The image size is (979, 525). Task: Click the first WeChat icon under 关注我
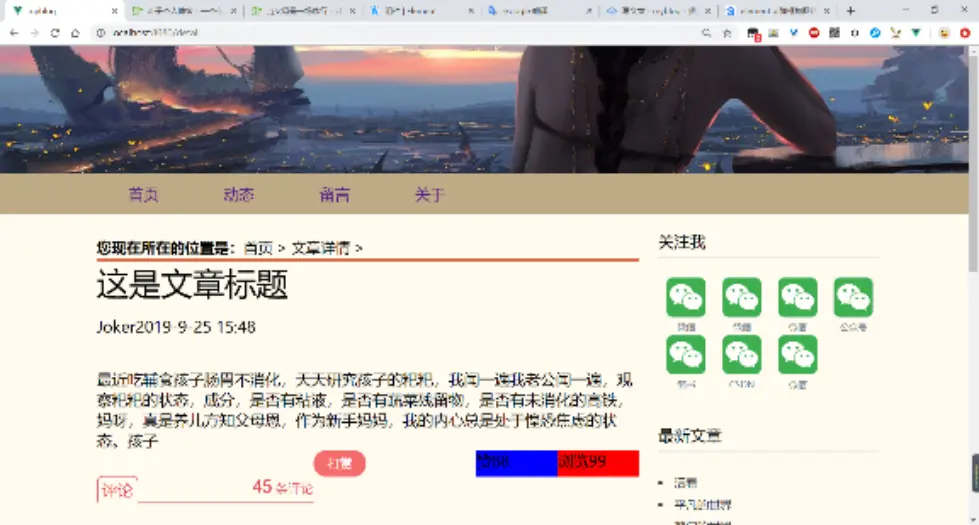[686, 297]
